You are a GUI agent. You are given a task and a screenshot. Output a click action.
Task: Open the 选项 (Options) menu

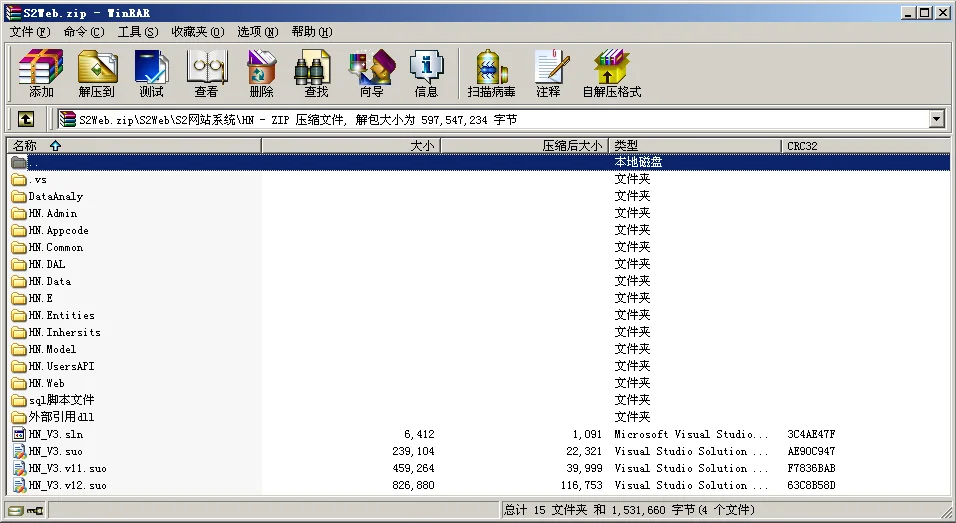(x=258, y=32)
